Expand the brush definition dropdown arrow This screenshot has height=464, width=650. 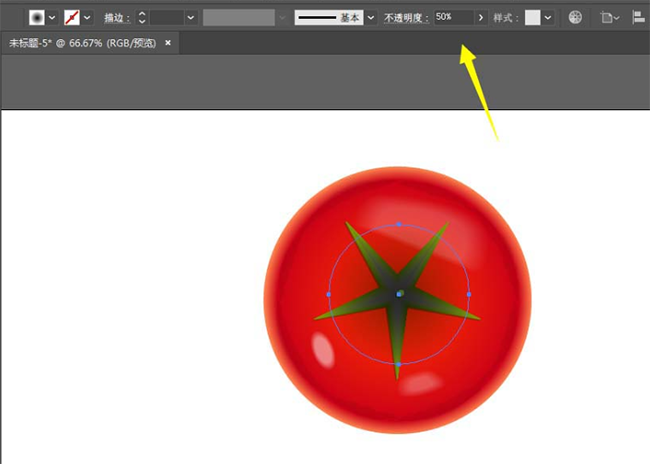pyautogui.click(x=371, y=18)
